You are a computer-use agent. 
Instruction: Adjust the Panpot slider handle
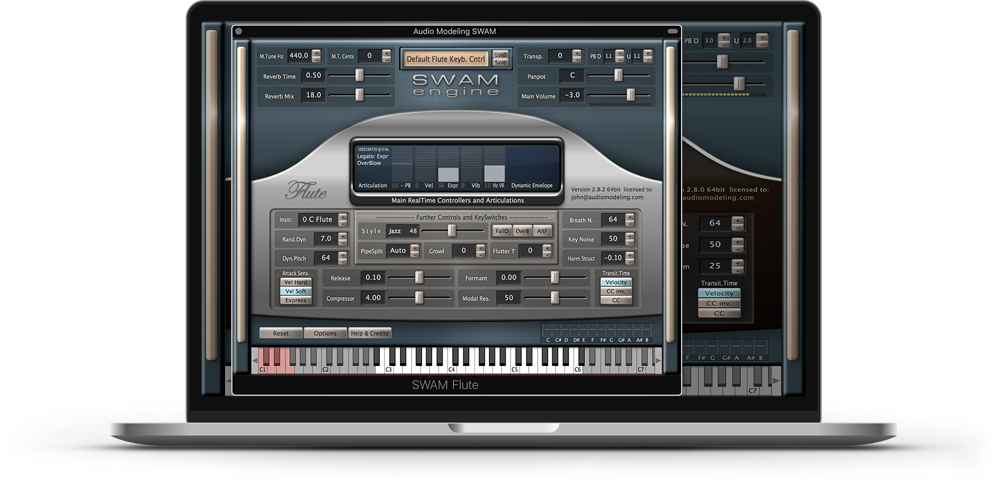pyautogui.click(x=618, y=75)
